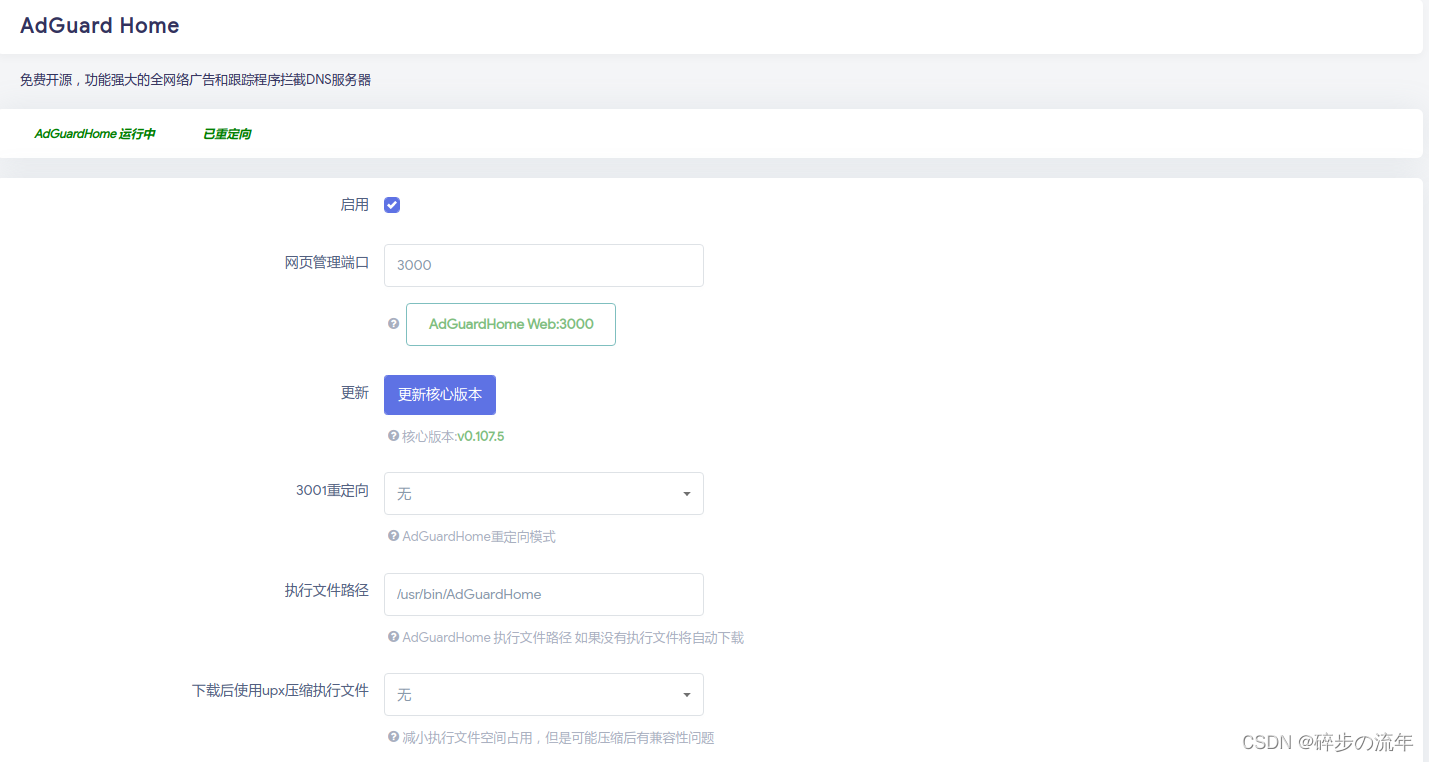
Task: Open the 下载后使用upx压缩执行文件 dropdown
Action: tap(544, 694)
